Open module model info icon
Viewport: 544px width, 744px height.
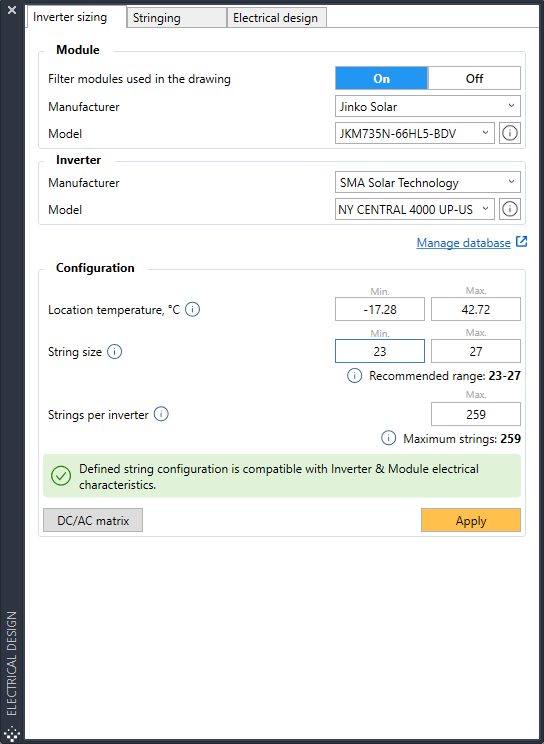[510, 133]
